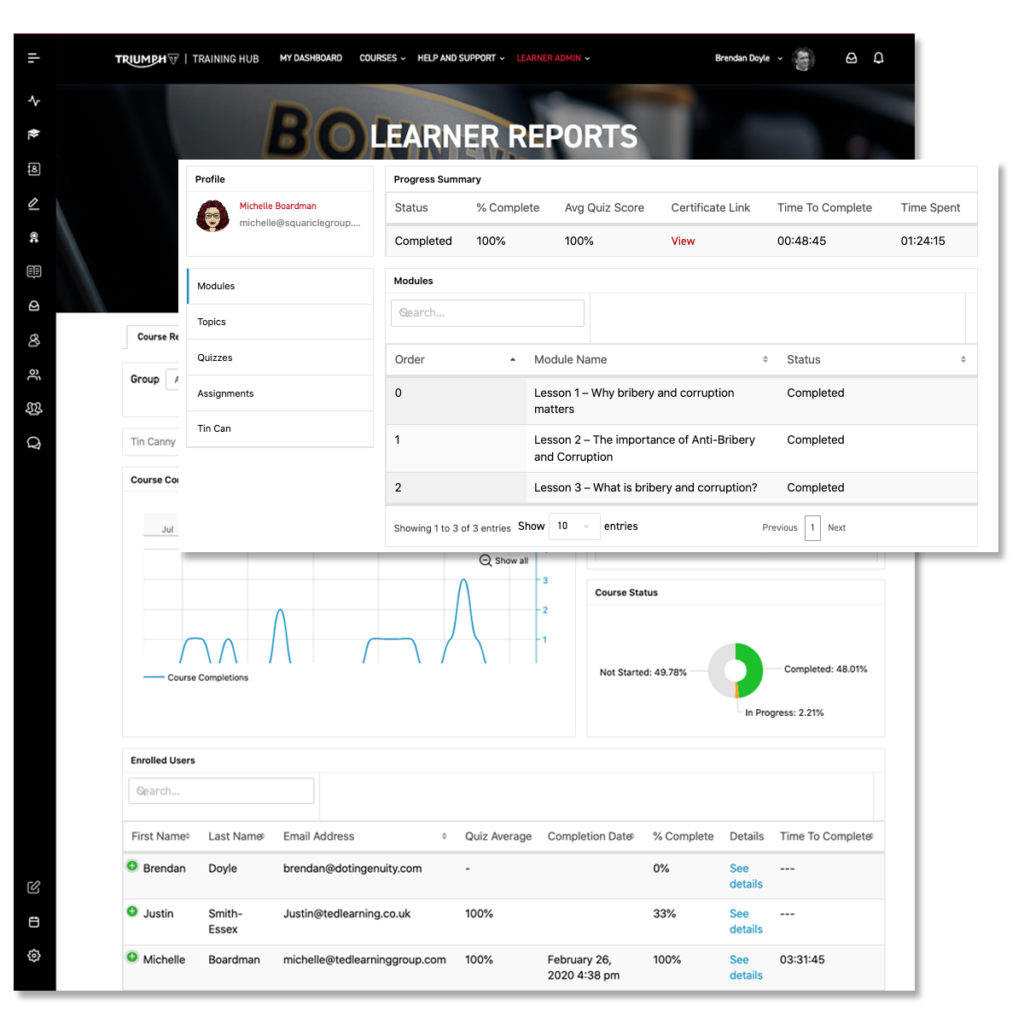Click See details for Justin Smith-Essex

(746, 921)
